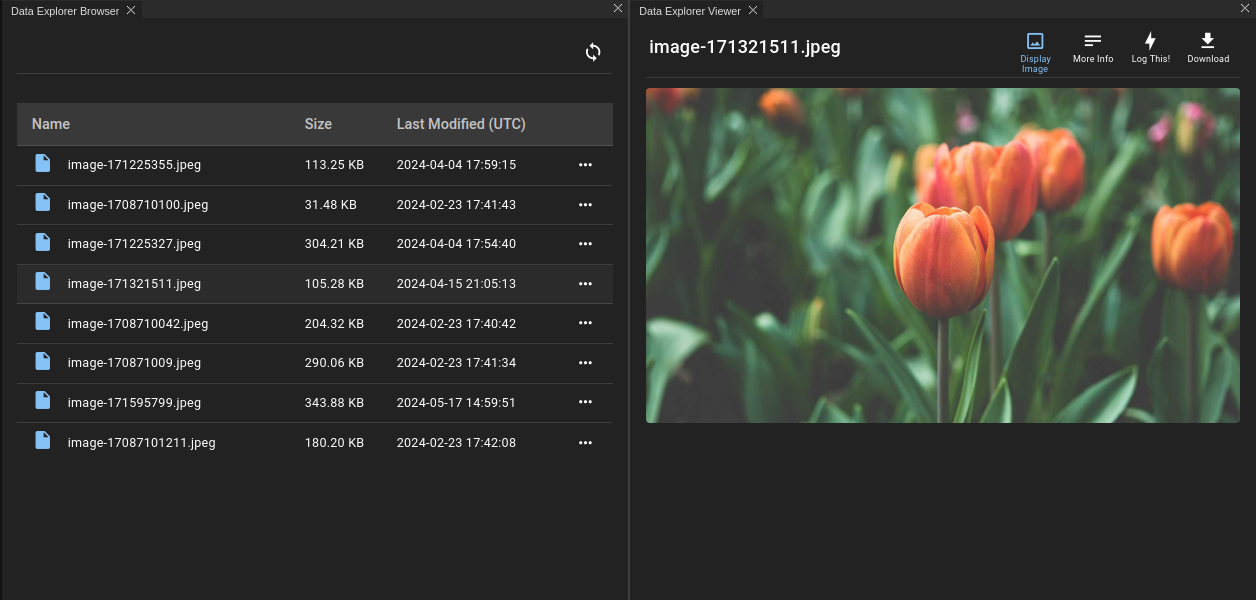Open more options for image-171225355.jpeg
Viewport: 1256px width, 600px height.
tap(585, 165)
